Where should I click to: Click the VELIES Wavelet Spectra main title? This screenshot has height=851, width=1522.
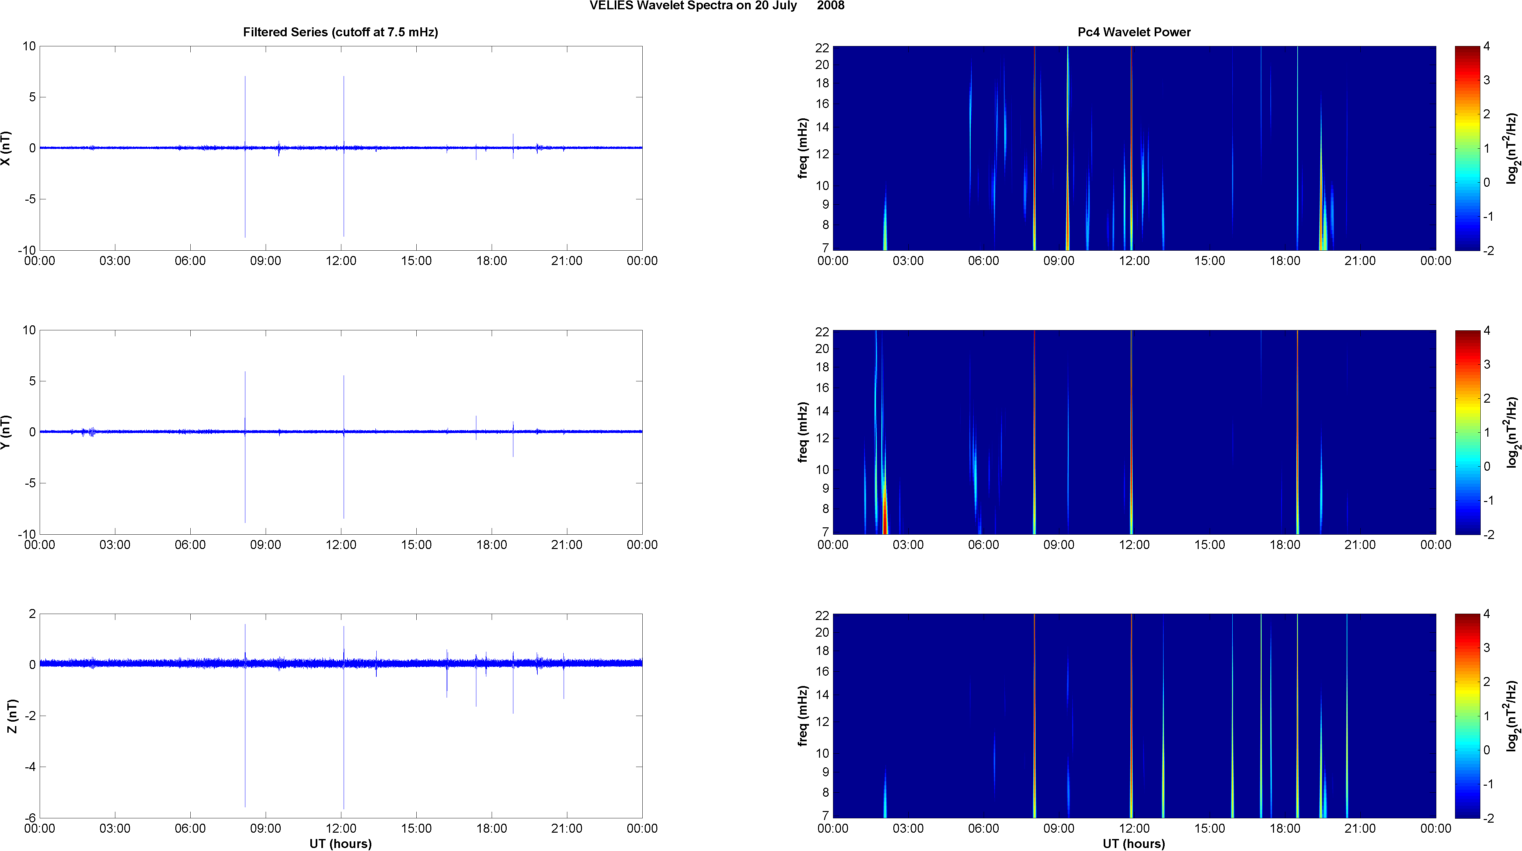pyautogui.click(x=716, y=6)
